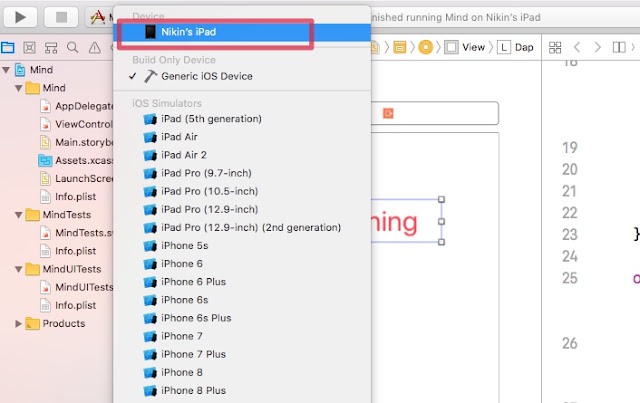Select iPhone 6s simulator
Screen dimensions: 640x403
[242, 300]
